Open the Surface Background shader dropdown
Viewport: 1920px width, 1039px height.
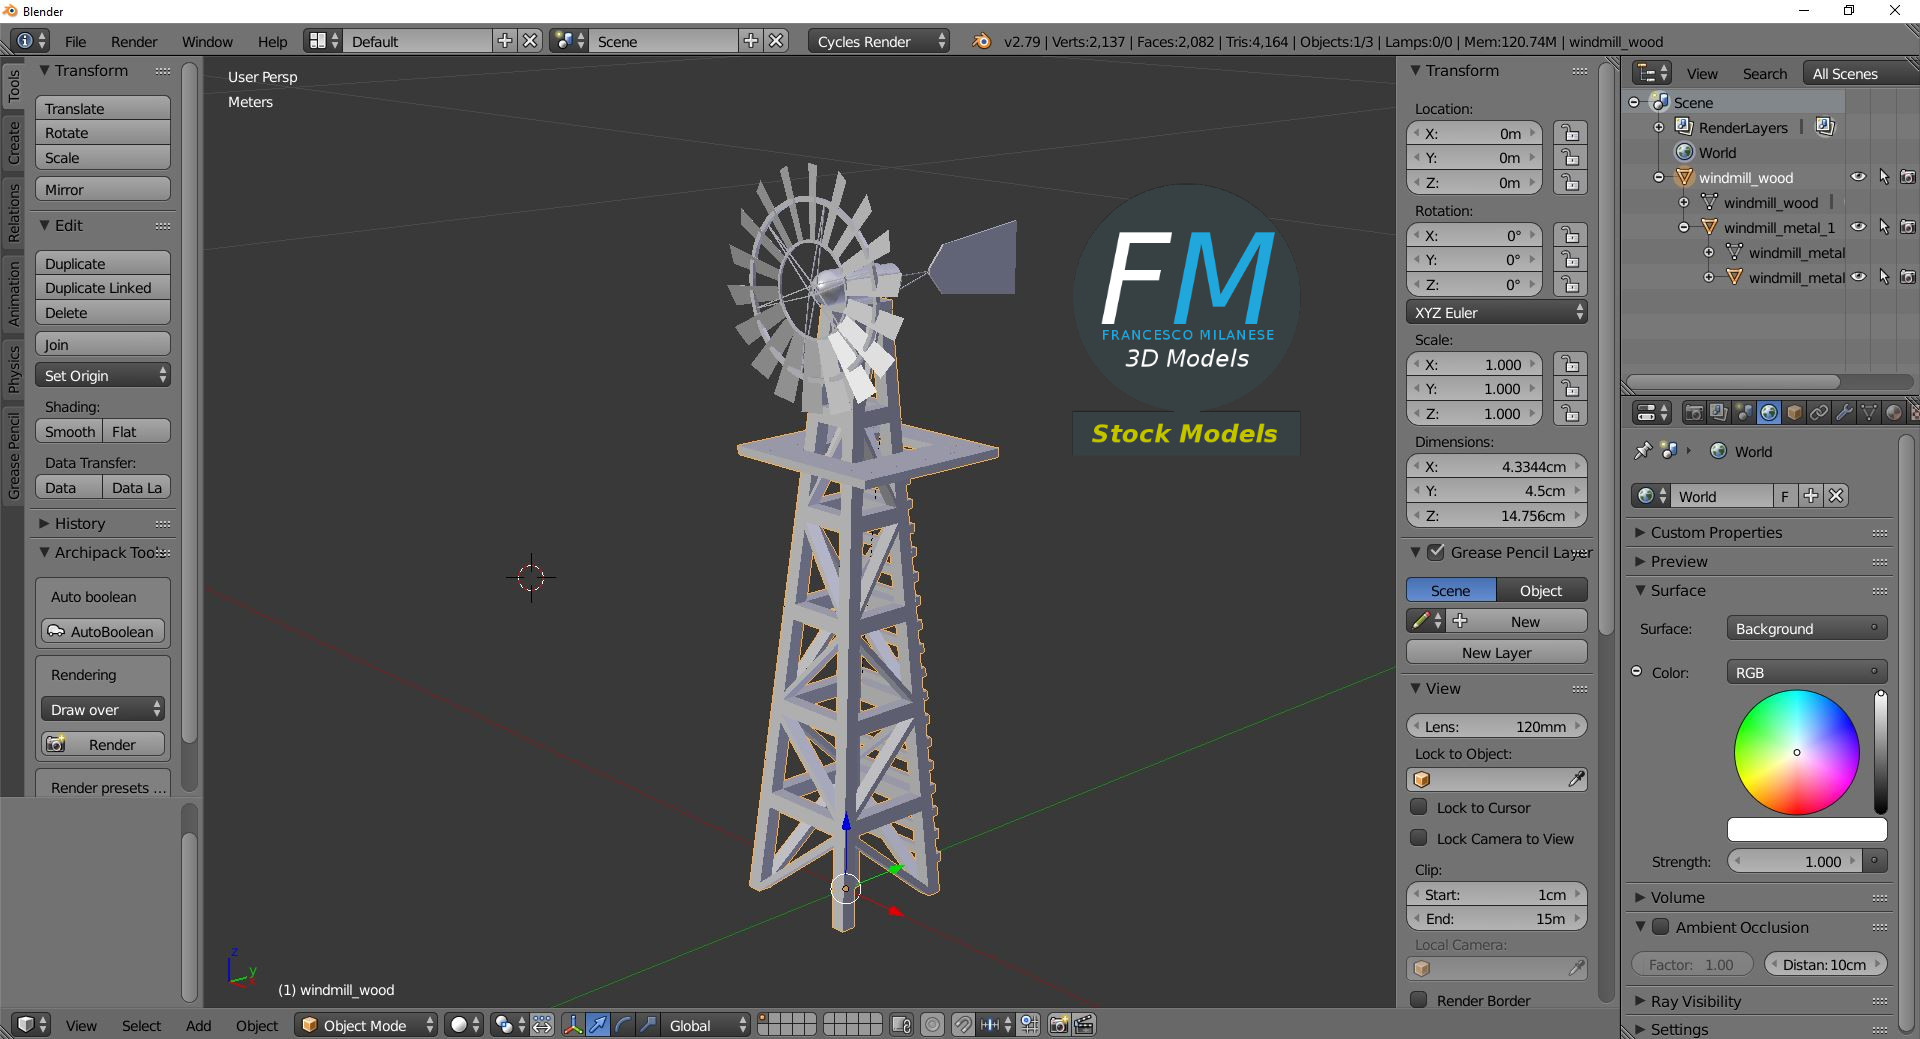pos(1806,628)
